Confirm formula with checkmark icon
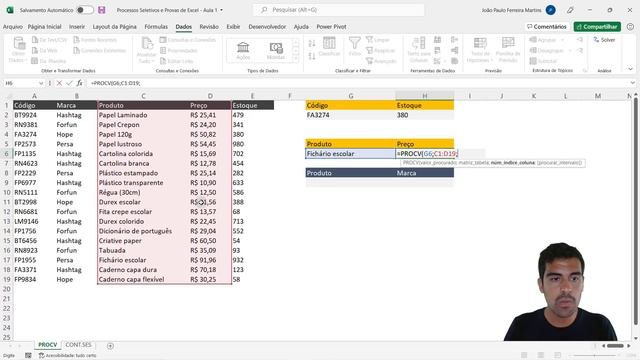This screenshot has width=640, height=360. pos(69,83)
